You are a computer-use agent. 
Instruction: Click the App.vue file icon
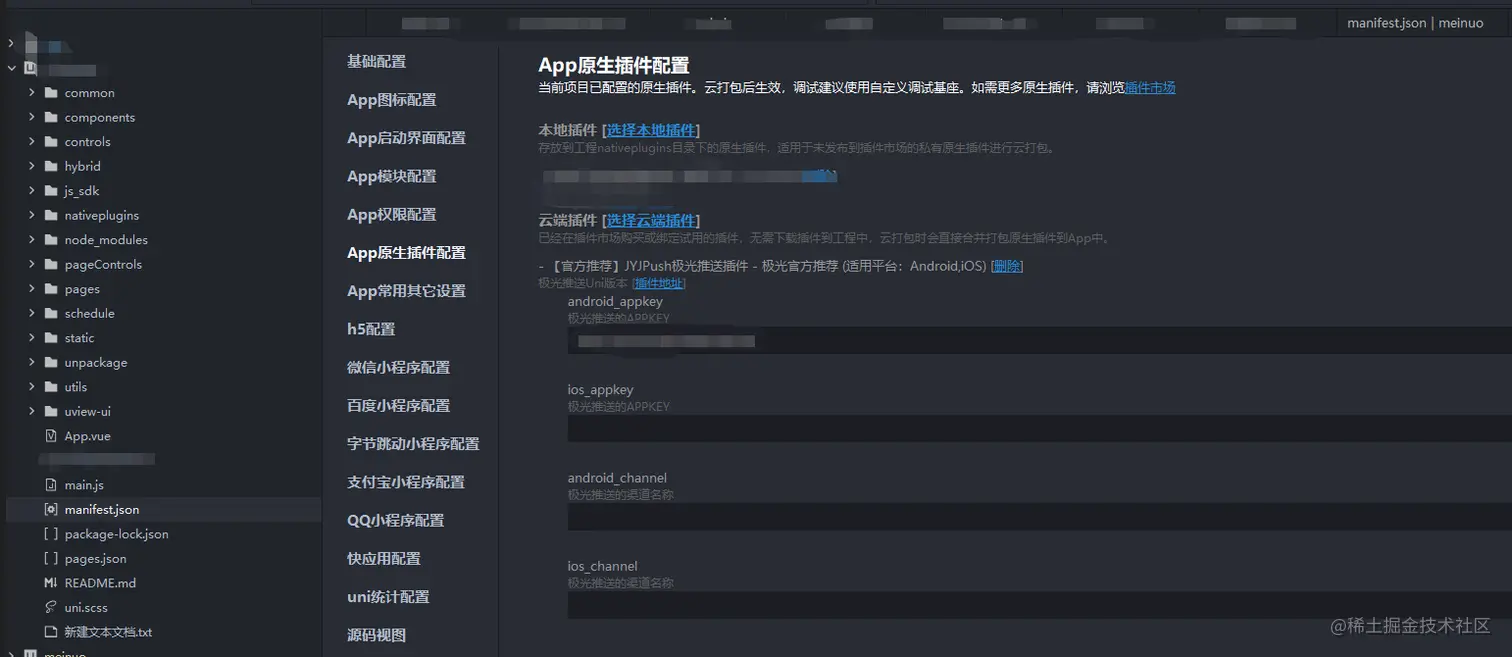[51, 436]
